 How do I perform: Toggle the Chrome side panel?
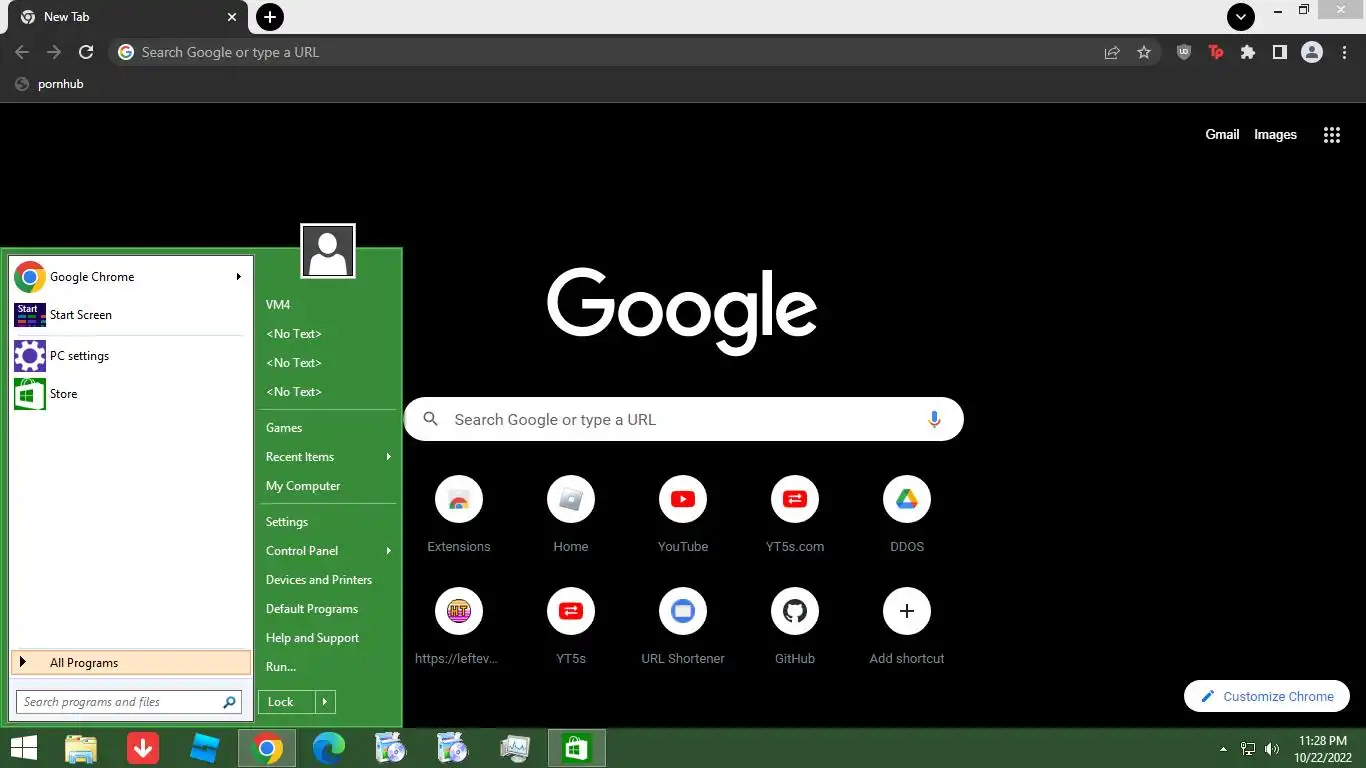coord(1279,52)
